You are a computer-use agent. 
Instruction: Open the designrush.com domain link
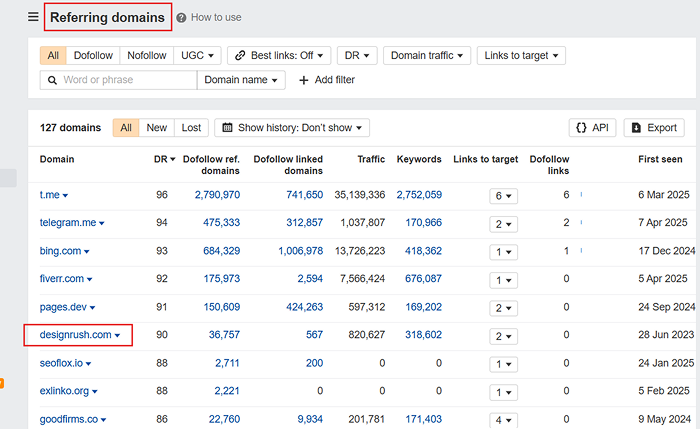75,335
